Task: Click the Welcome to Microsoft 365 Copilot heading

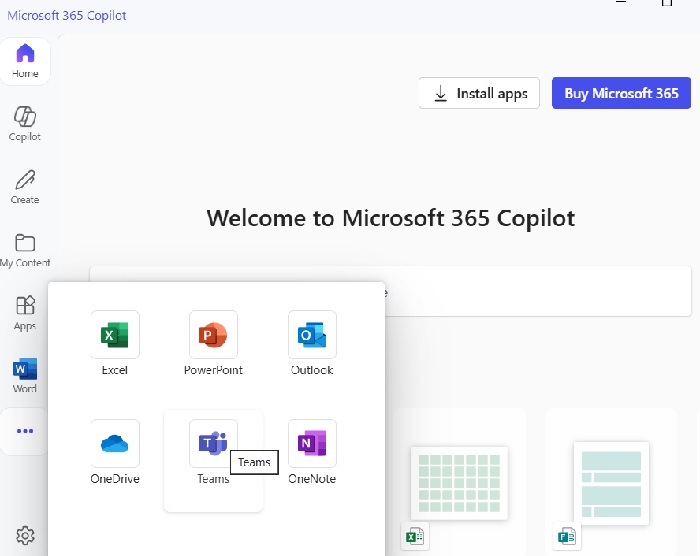Action: click(x=391, y=218)
